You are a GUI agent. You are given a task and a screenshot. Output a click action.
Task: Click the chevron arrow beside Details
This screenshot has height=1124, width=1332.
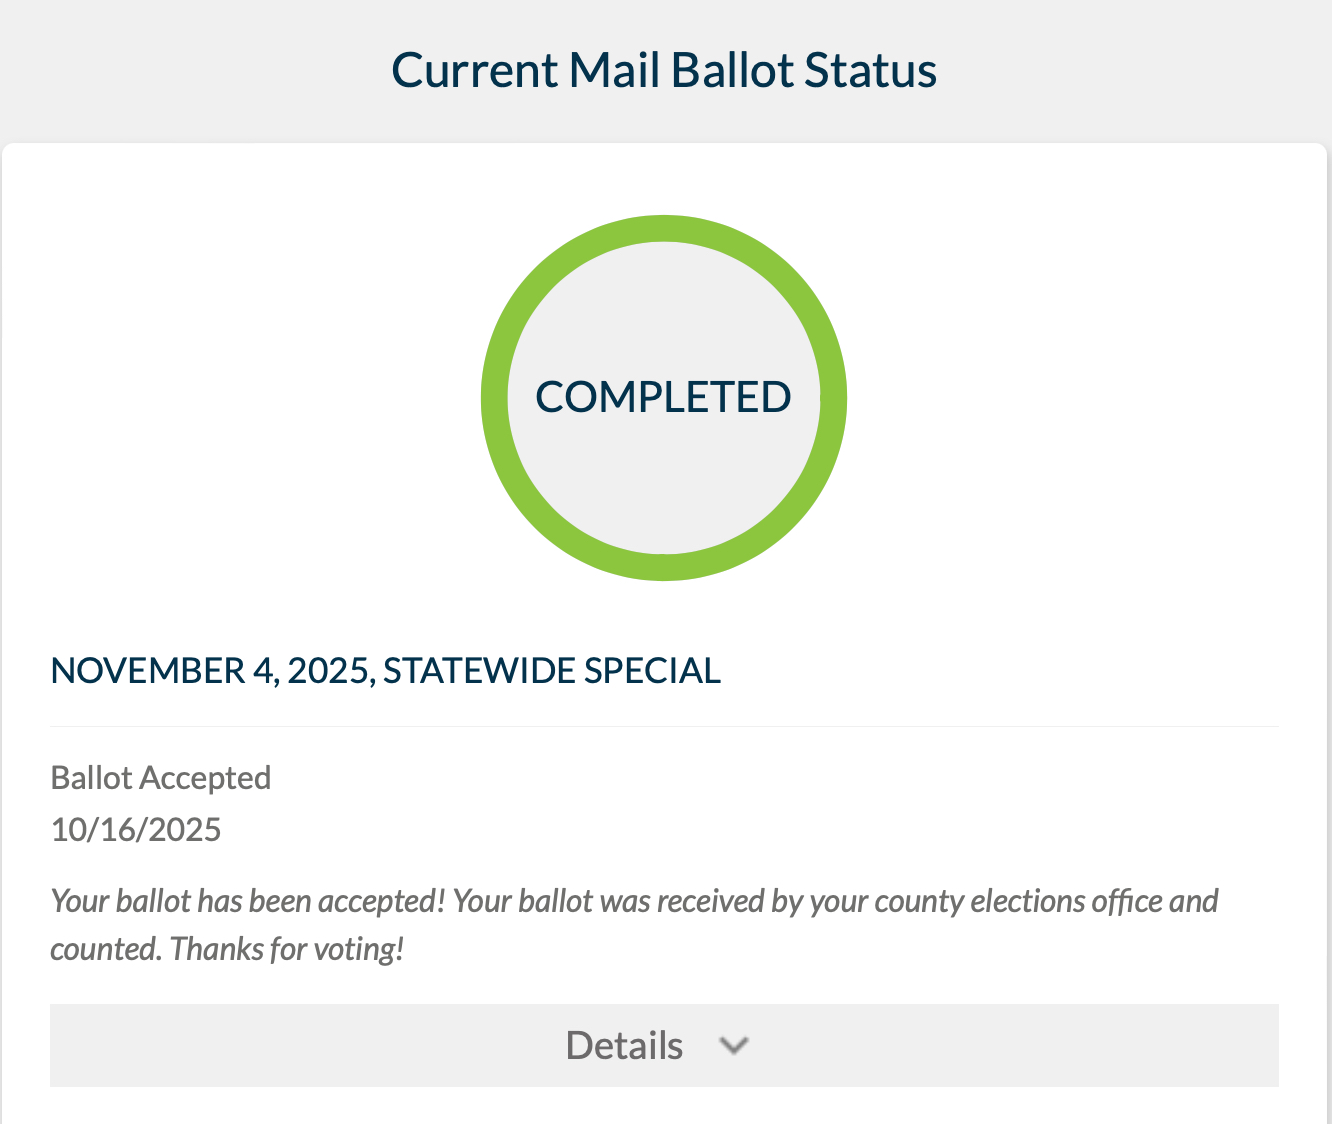pyautogui.click(x=734, y=1046)
